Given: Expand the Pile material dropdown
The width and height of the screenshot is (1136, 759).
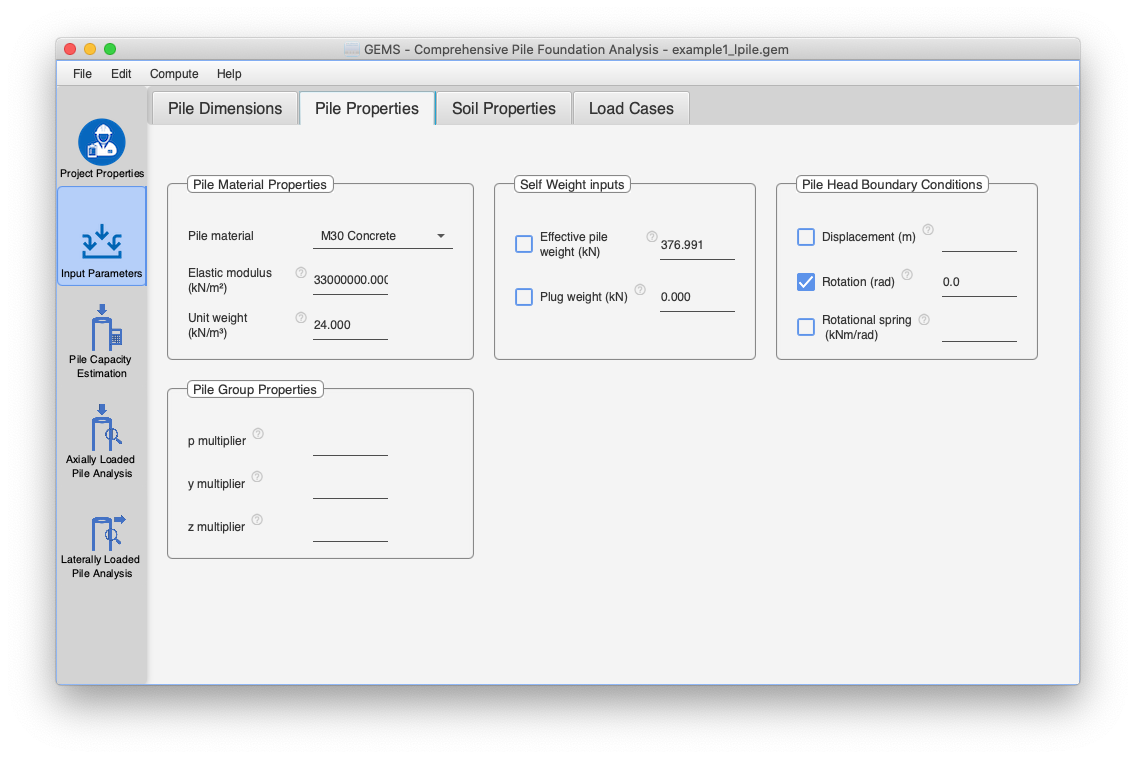Looking at the screenshot, I should pyautogui.click(x=382, y=236).
